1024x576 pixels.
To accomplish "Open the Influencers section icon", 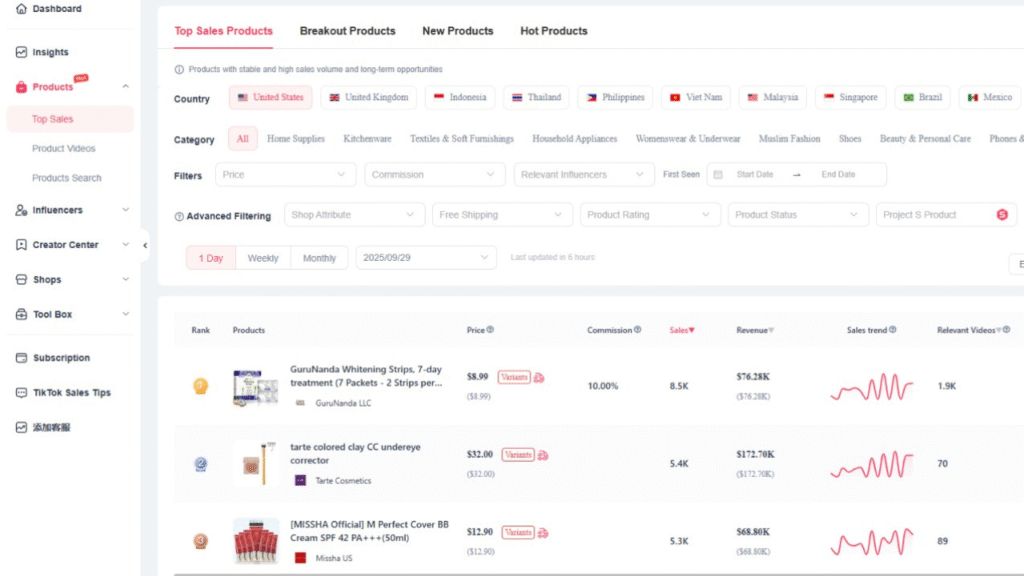I will pos(22,210).
